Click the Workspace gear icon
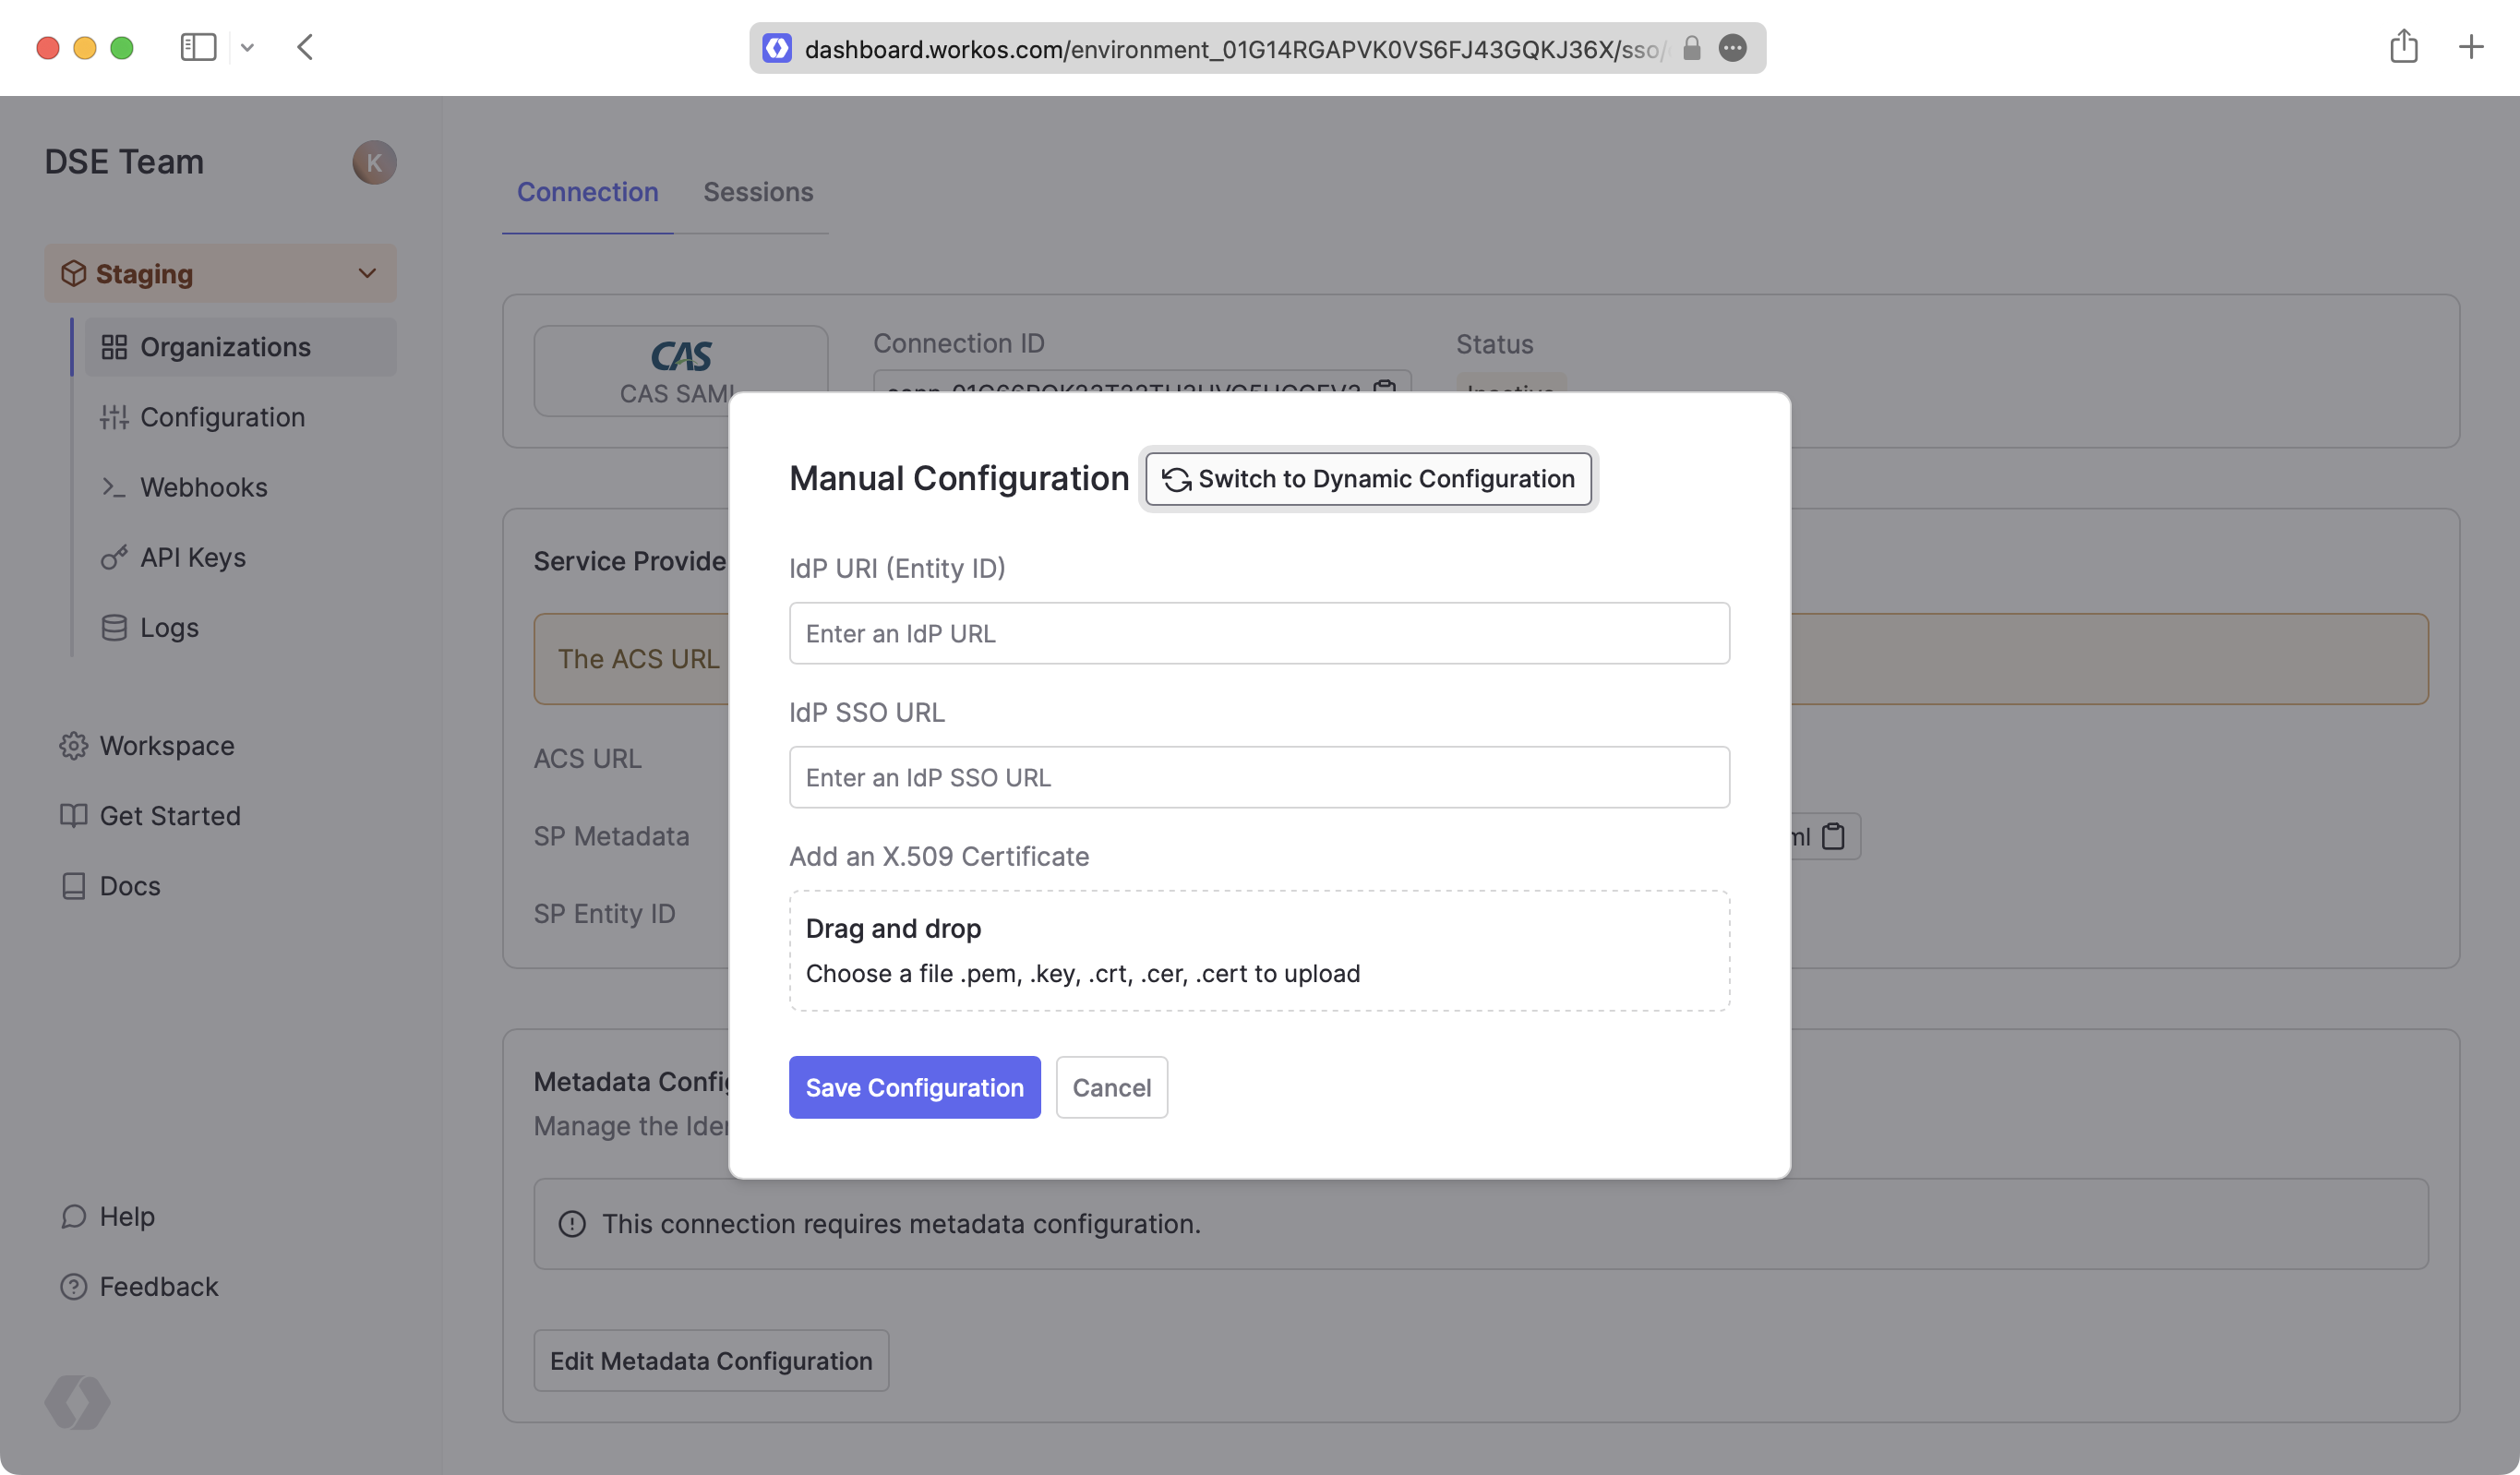The width and height of the screenshot is (2520, 1475). pos(73,746)
